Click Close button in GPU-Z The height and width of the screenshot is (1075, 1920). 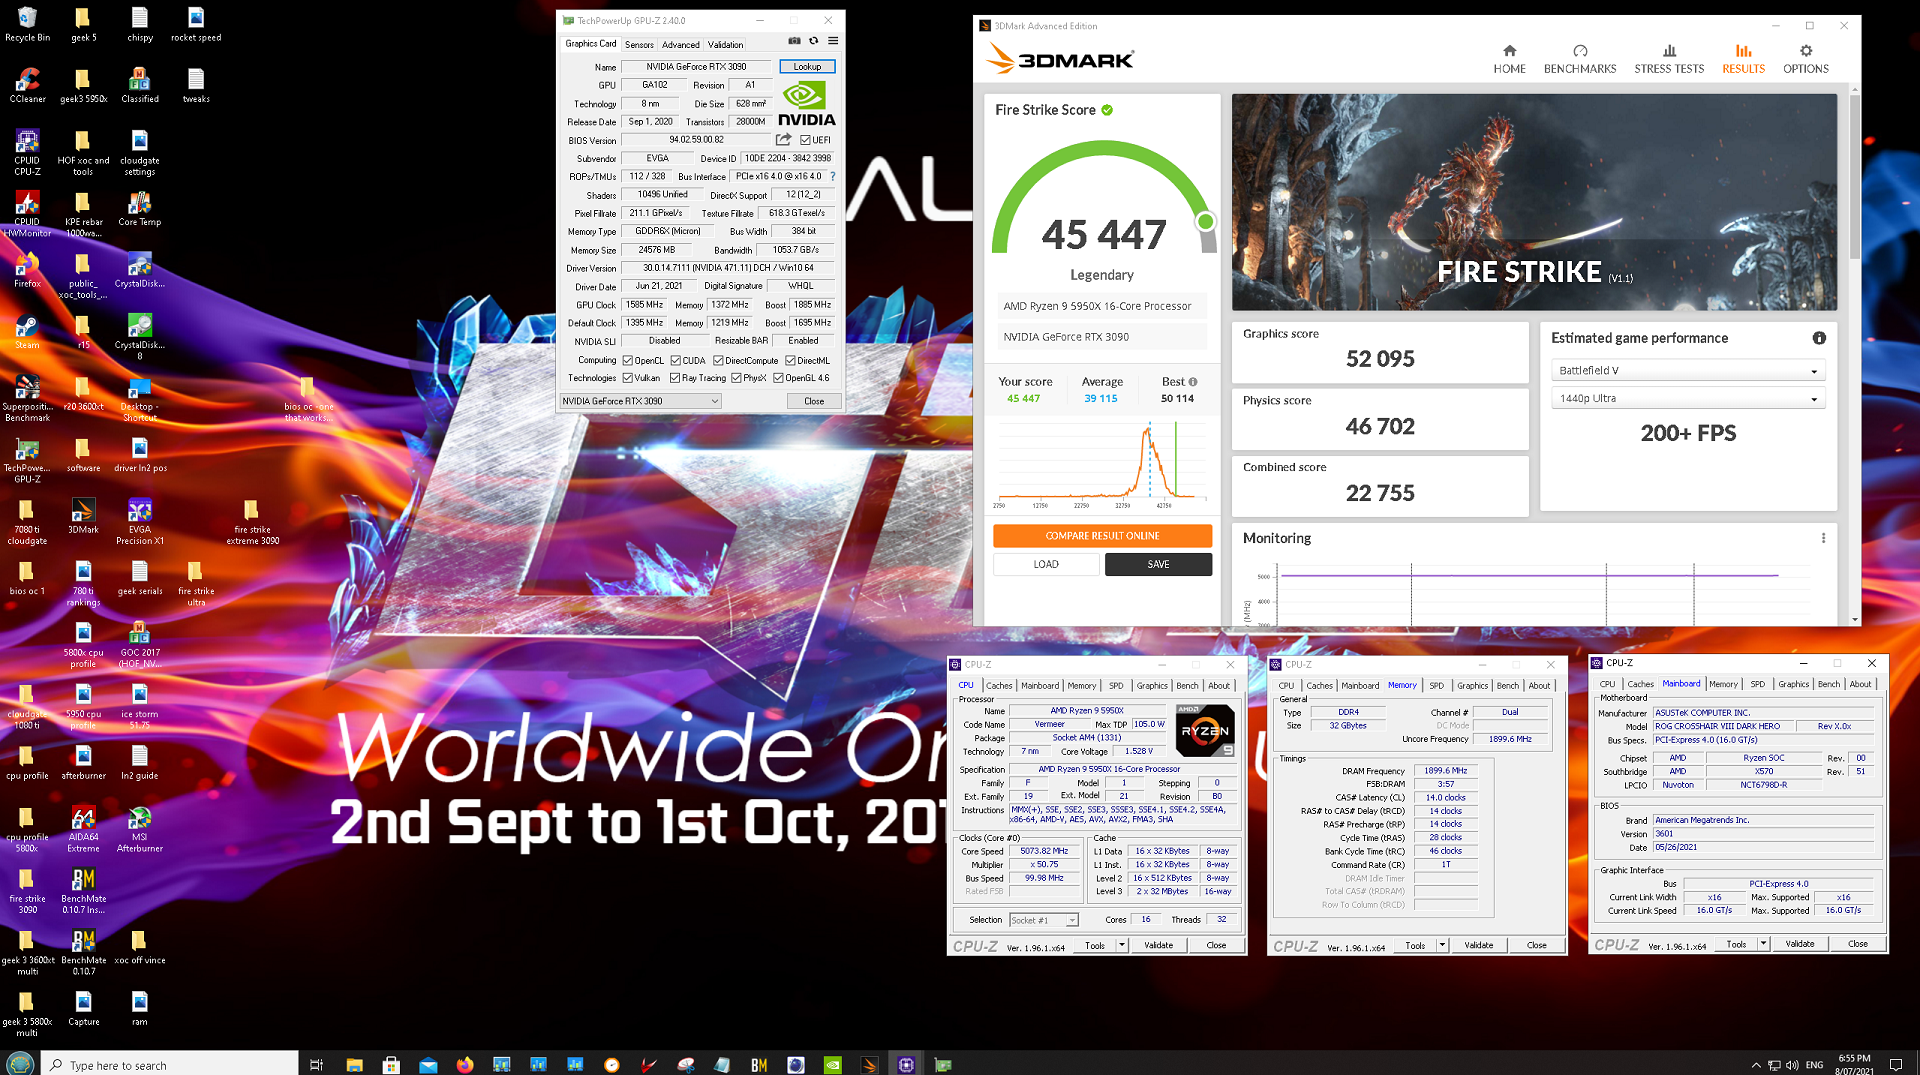(814, 401)
